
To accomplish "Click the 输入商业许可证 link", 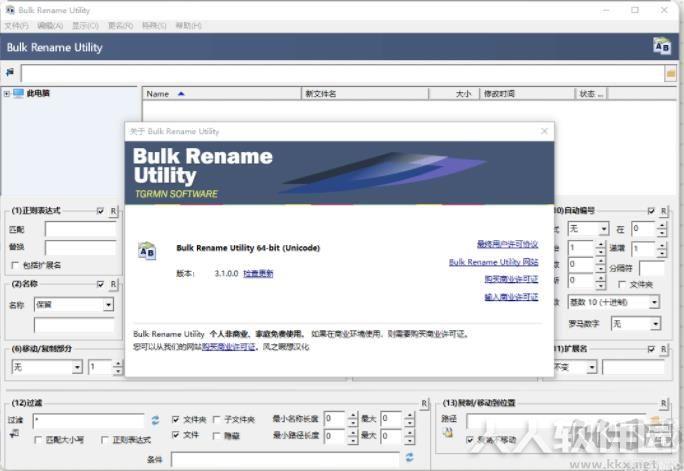I will point(511,297).
